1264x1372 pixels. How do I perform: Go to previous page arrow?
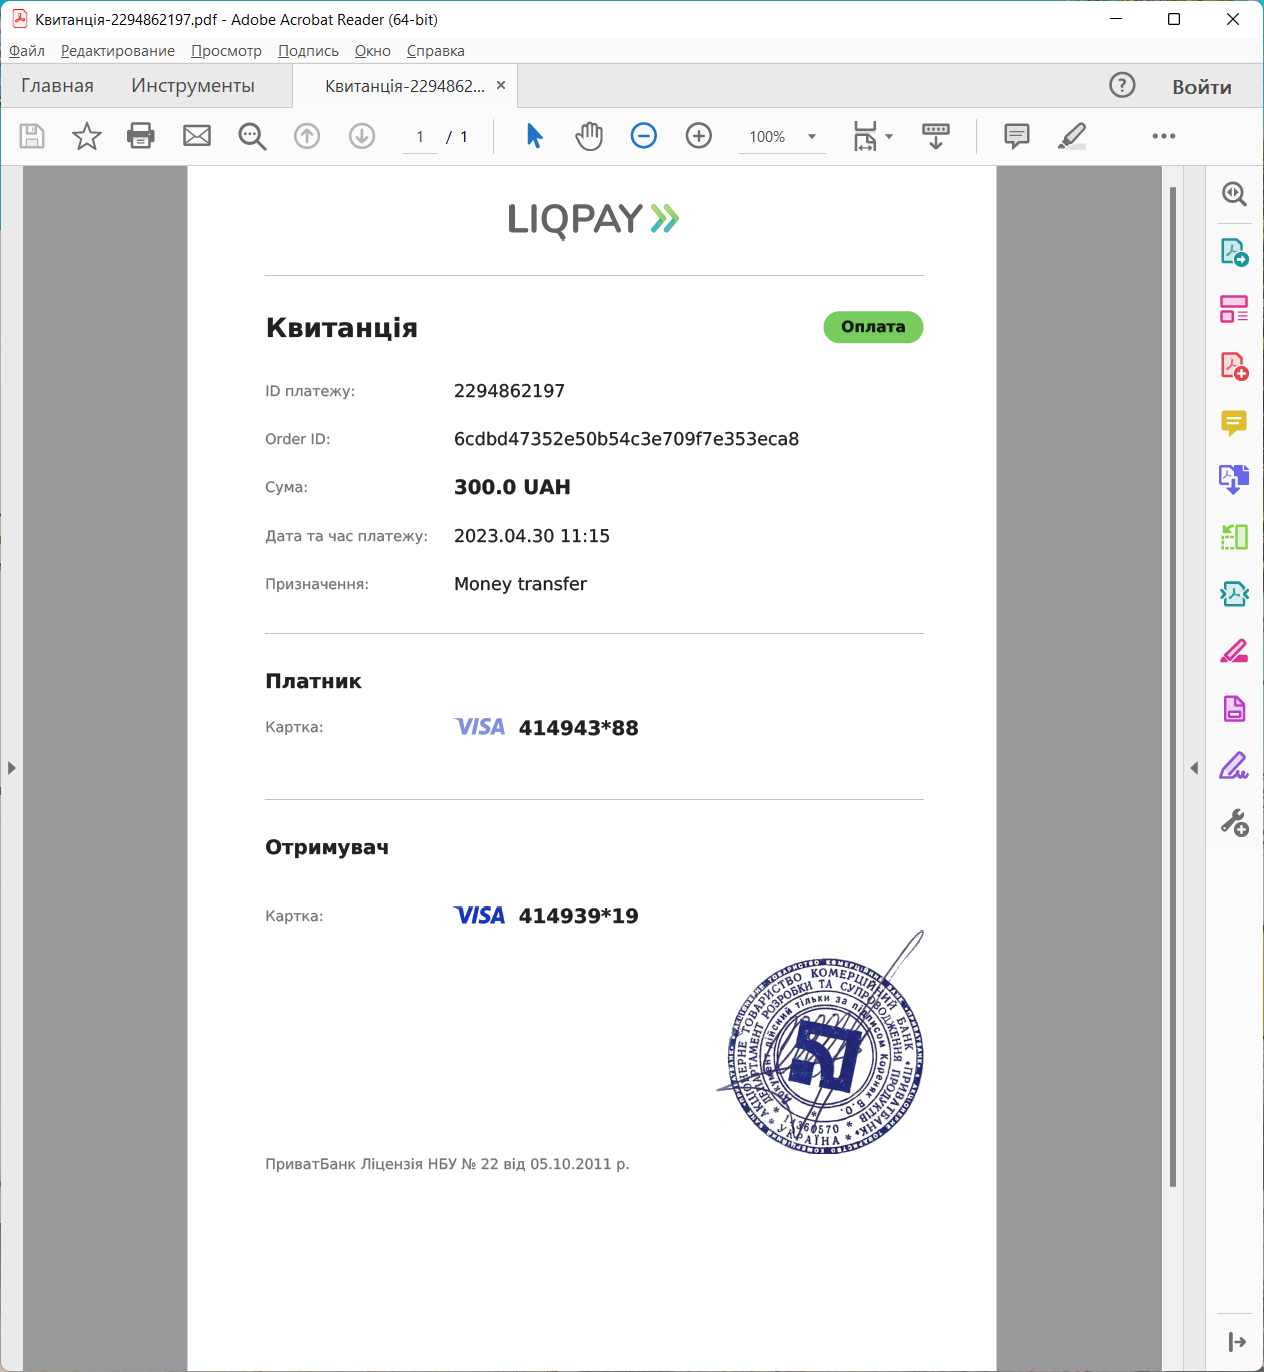(307, 136)
